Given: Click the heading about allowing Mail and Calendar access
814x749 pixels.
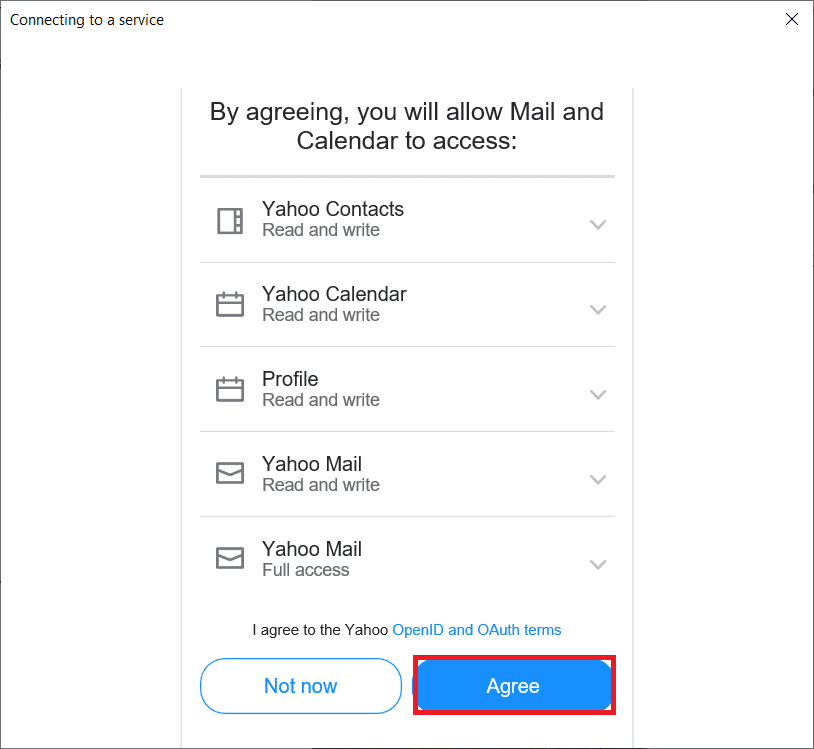Looking at the screenshot, I should [407, 126].
